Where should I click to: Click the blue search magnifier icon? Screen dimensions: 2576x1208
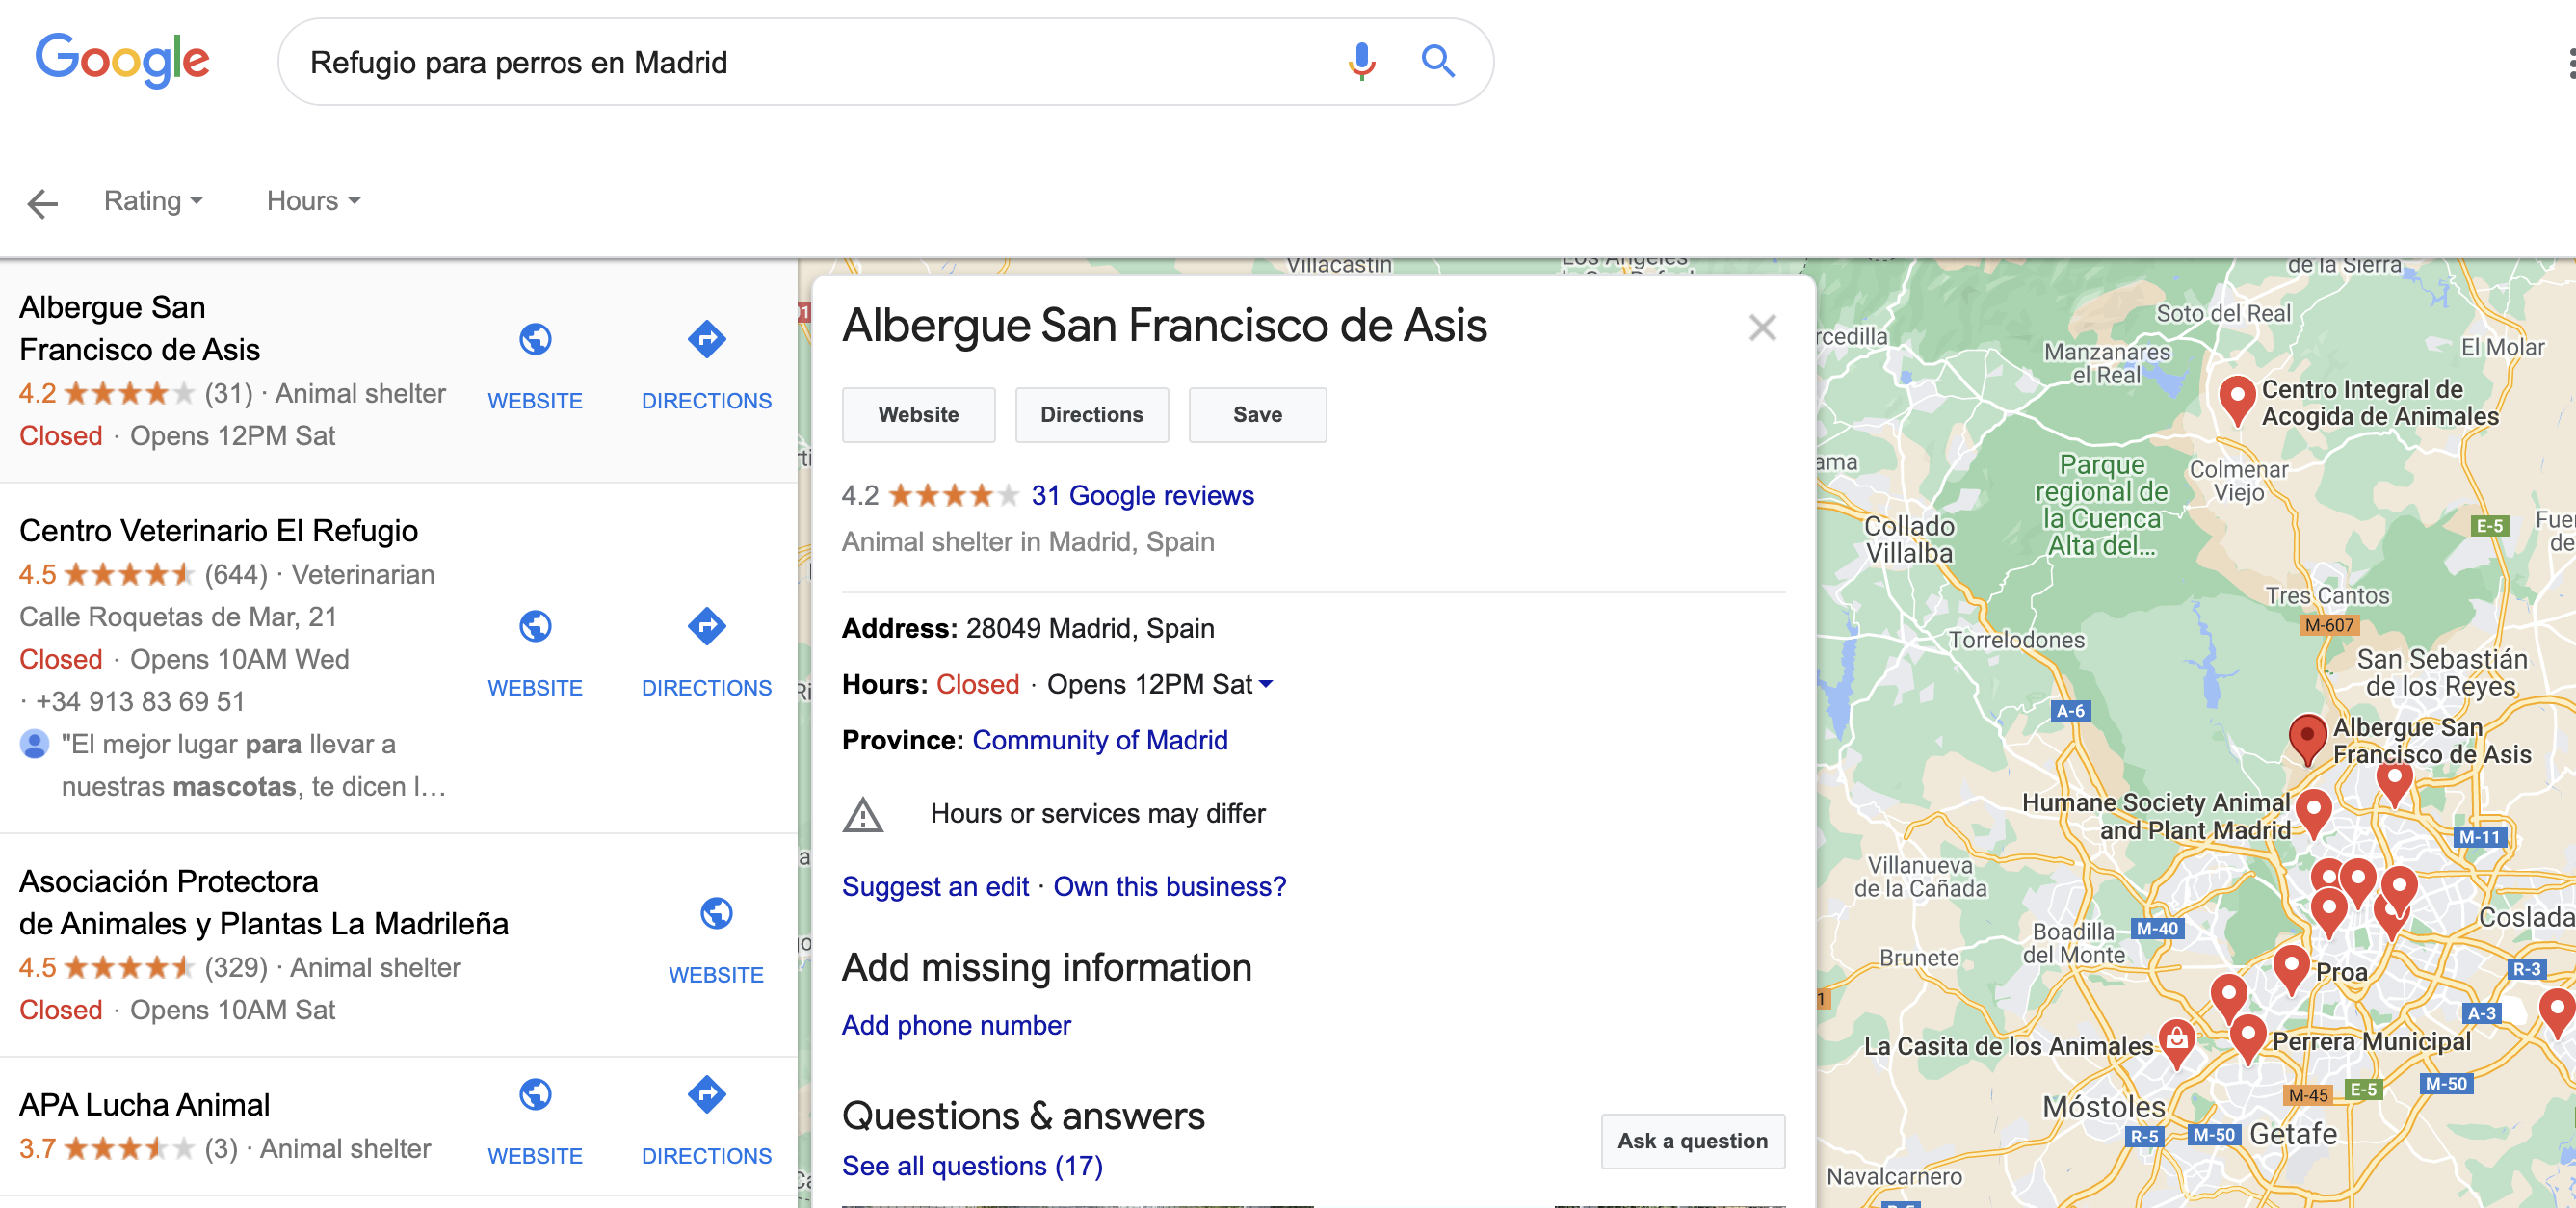coord(1437,62)
